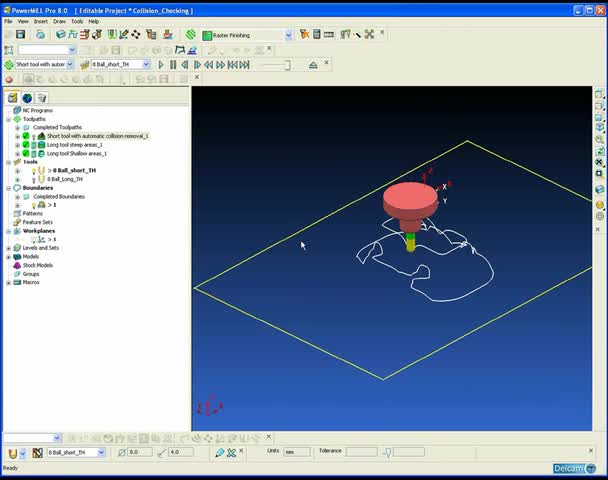Click the eject tool icon on simulation toolbar
Screen dimensions: 608x480
point(313,65)
